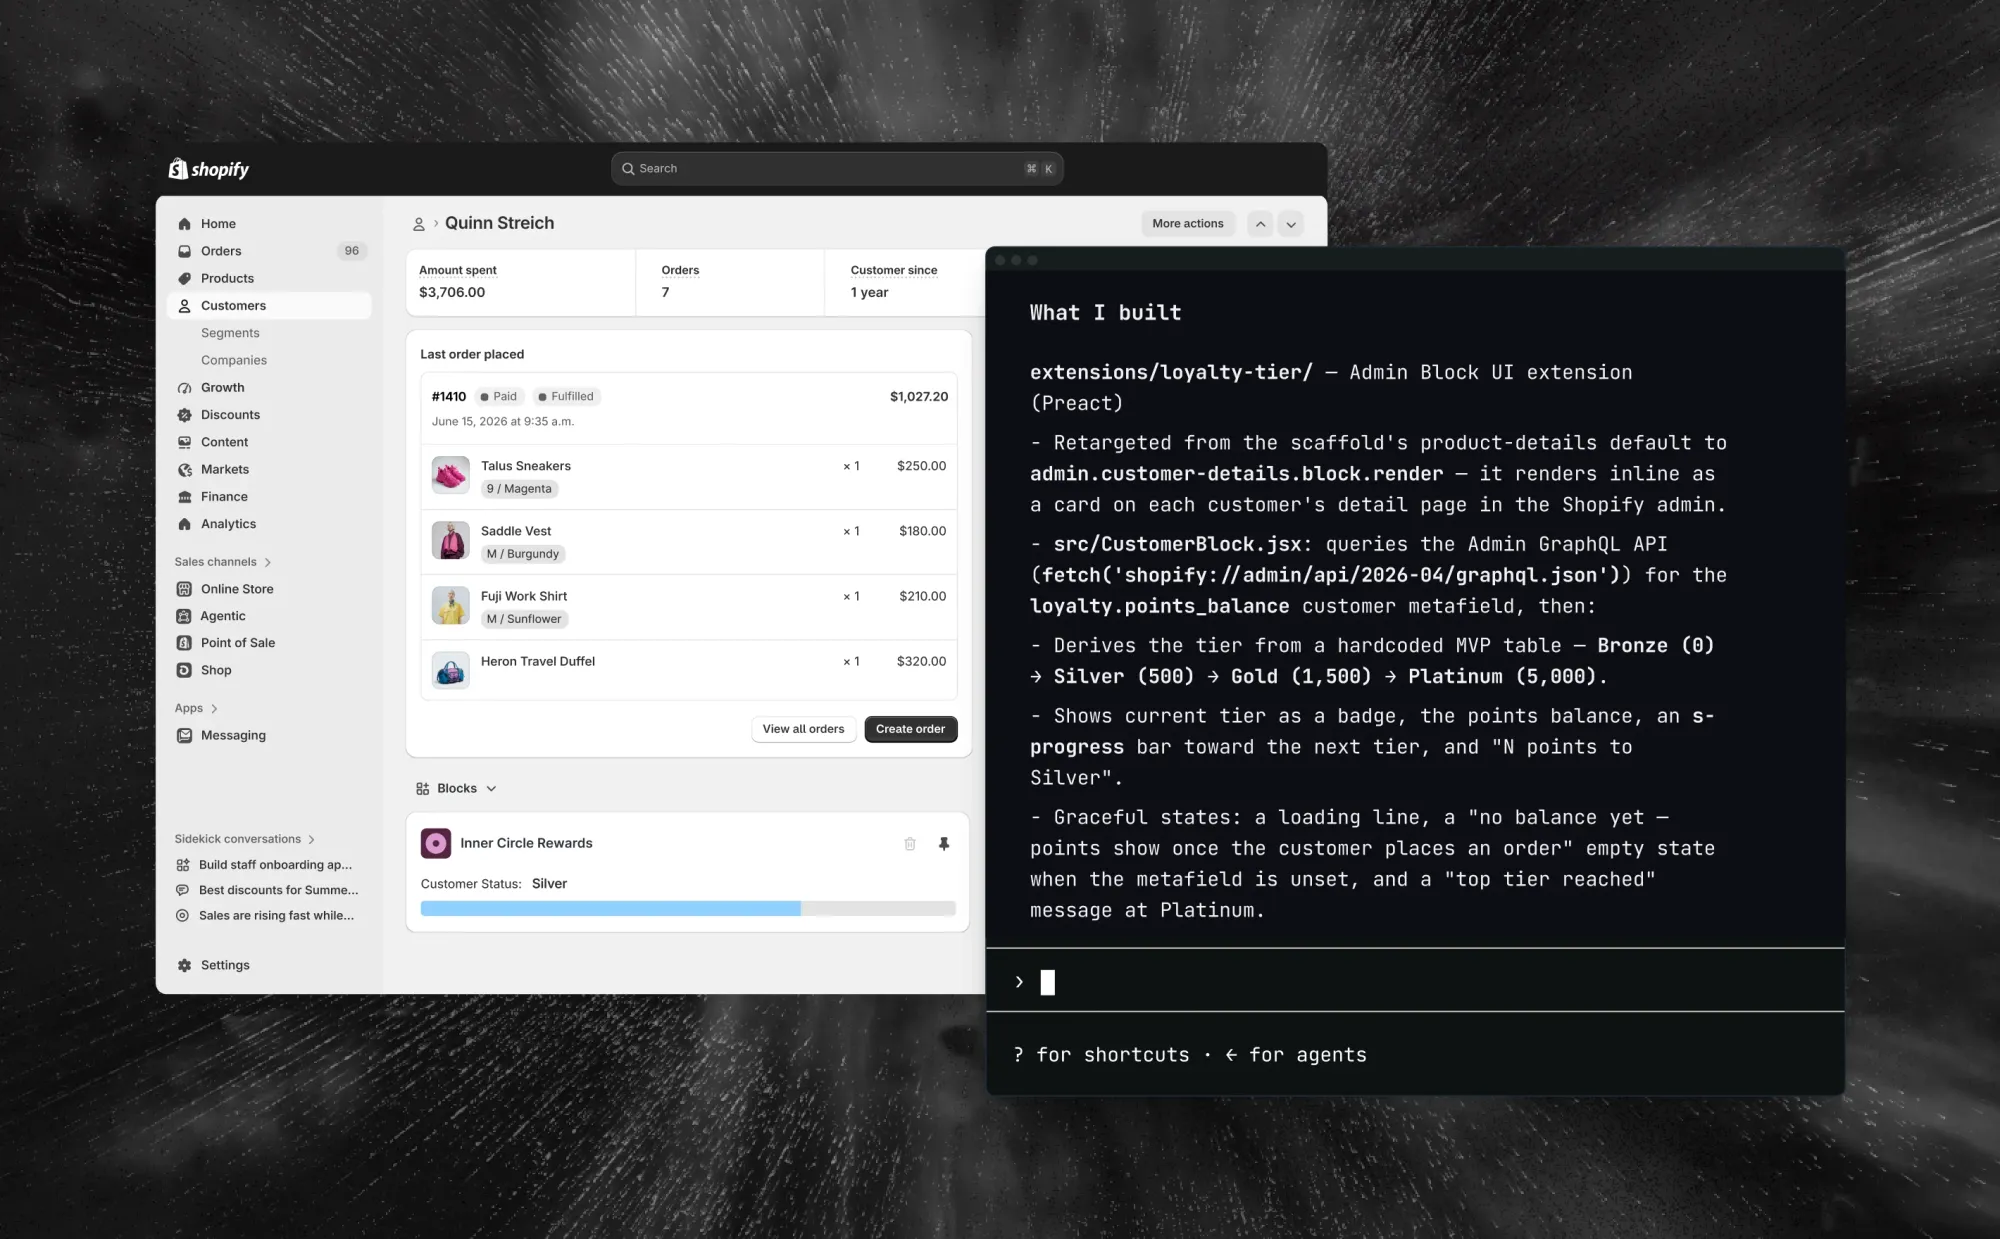Click the customer breadcrumb person icon
The width and height of the screenshot is (2000, 1239).
[x=419, y=224]
